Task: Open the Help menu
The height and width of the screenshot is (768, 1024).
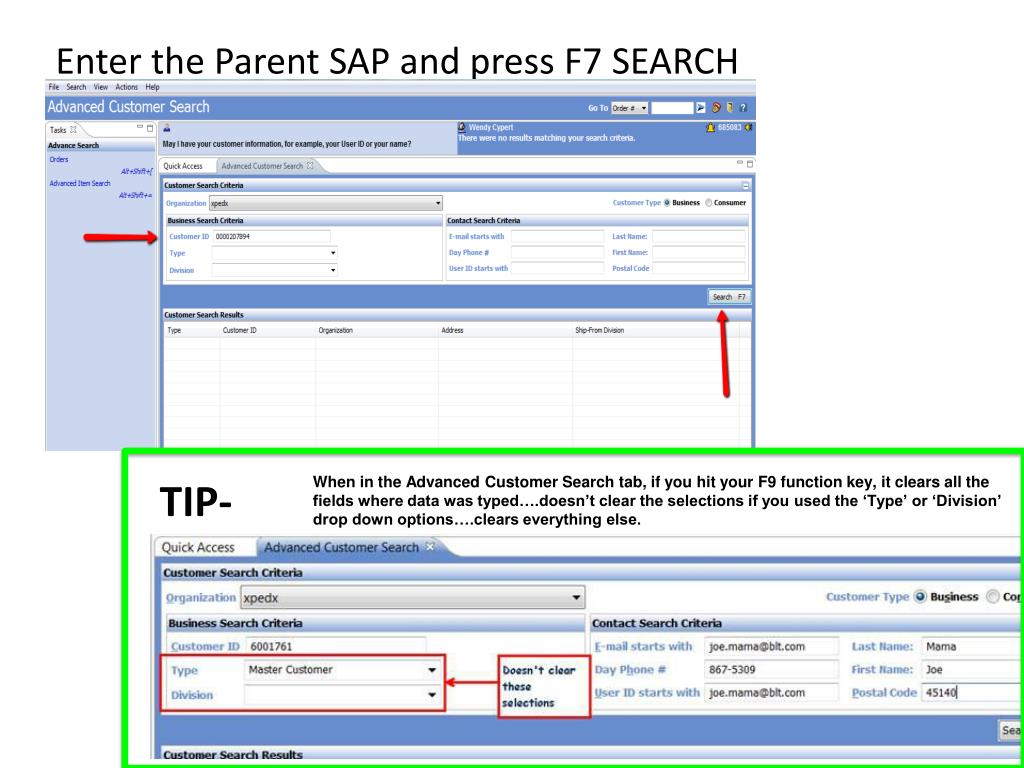Action: tap(152, 87)
